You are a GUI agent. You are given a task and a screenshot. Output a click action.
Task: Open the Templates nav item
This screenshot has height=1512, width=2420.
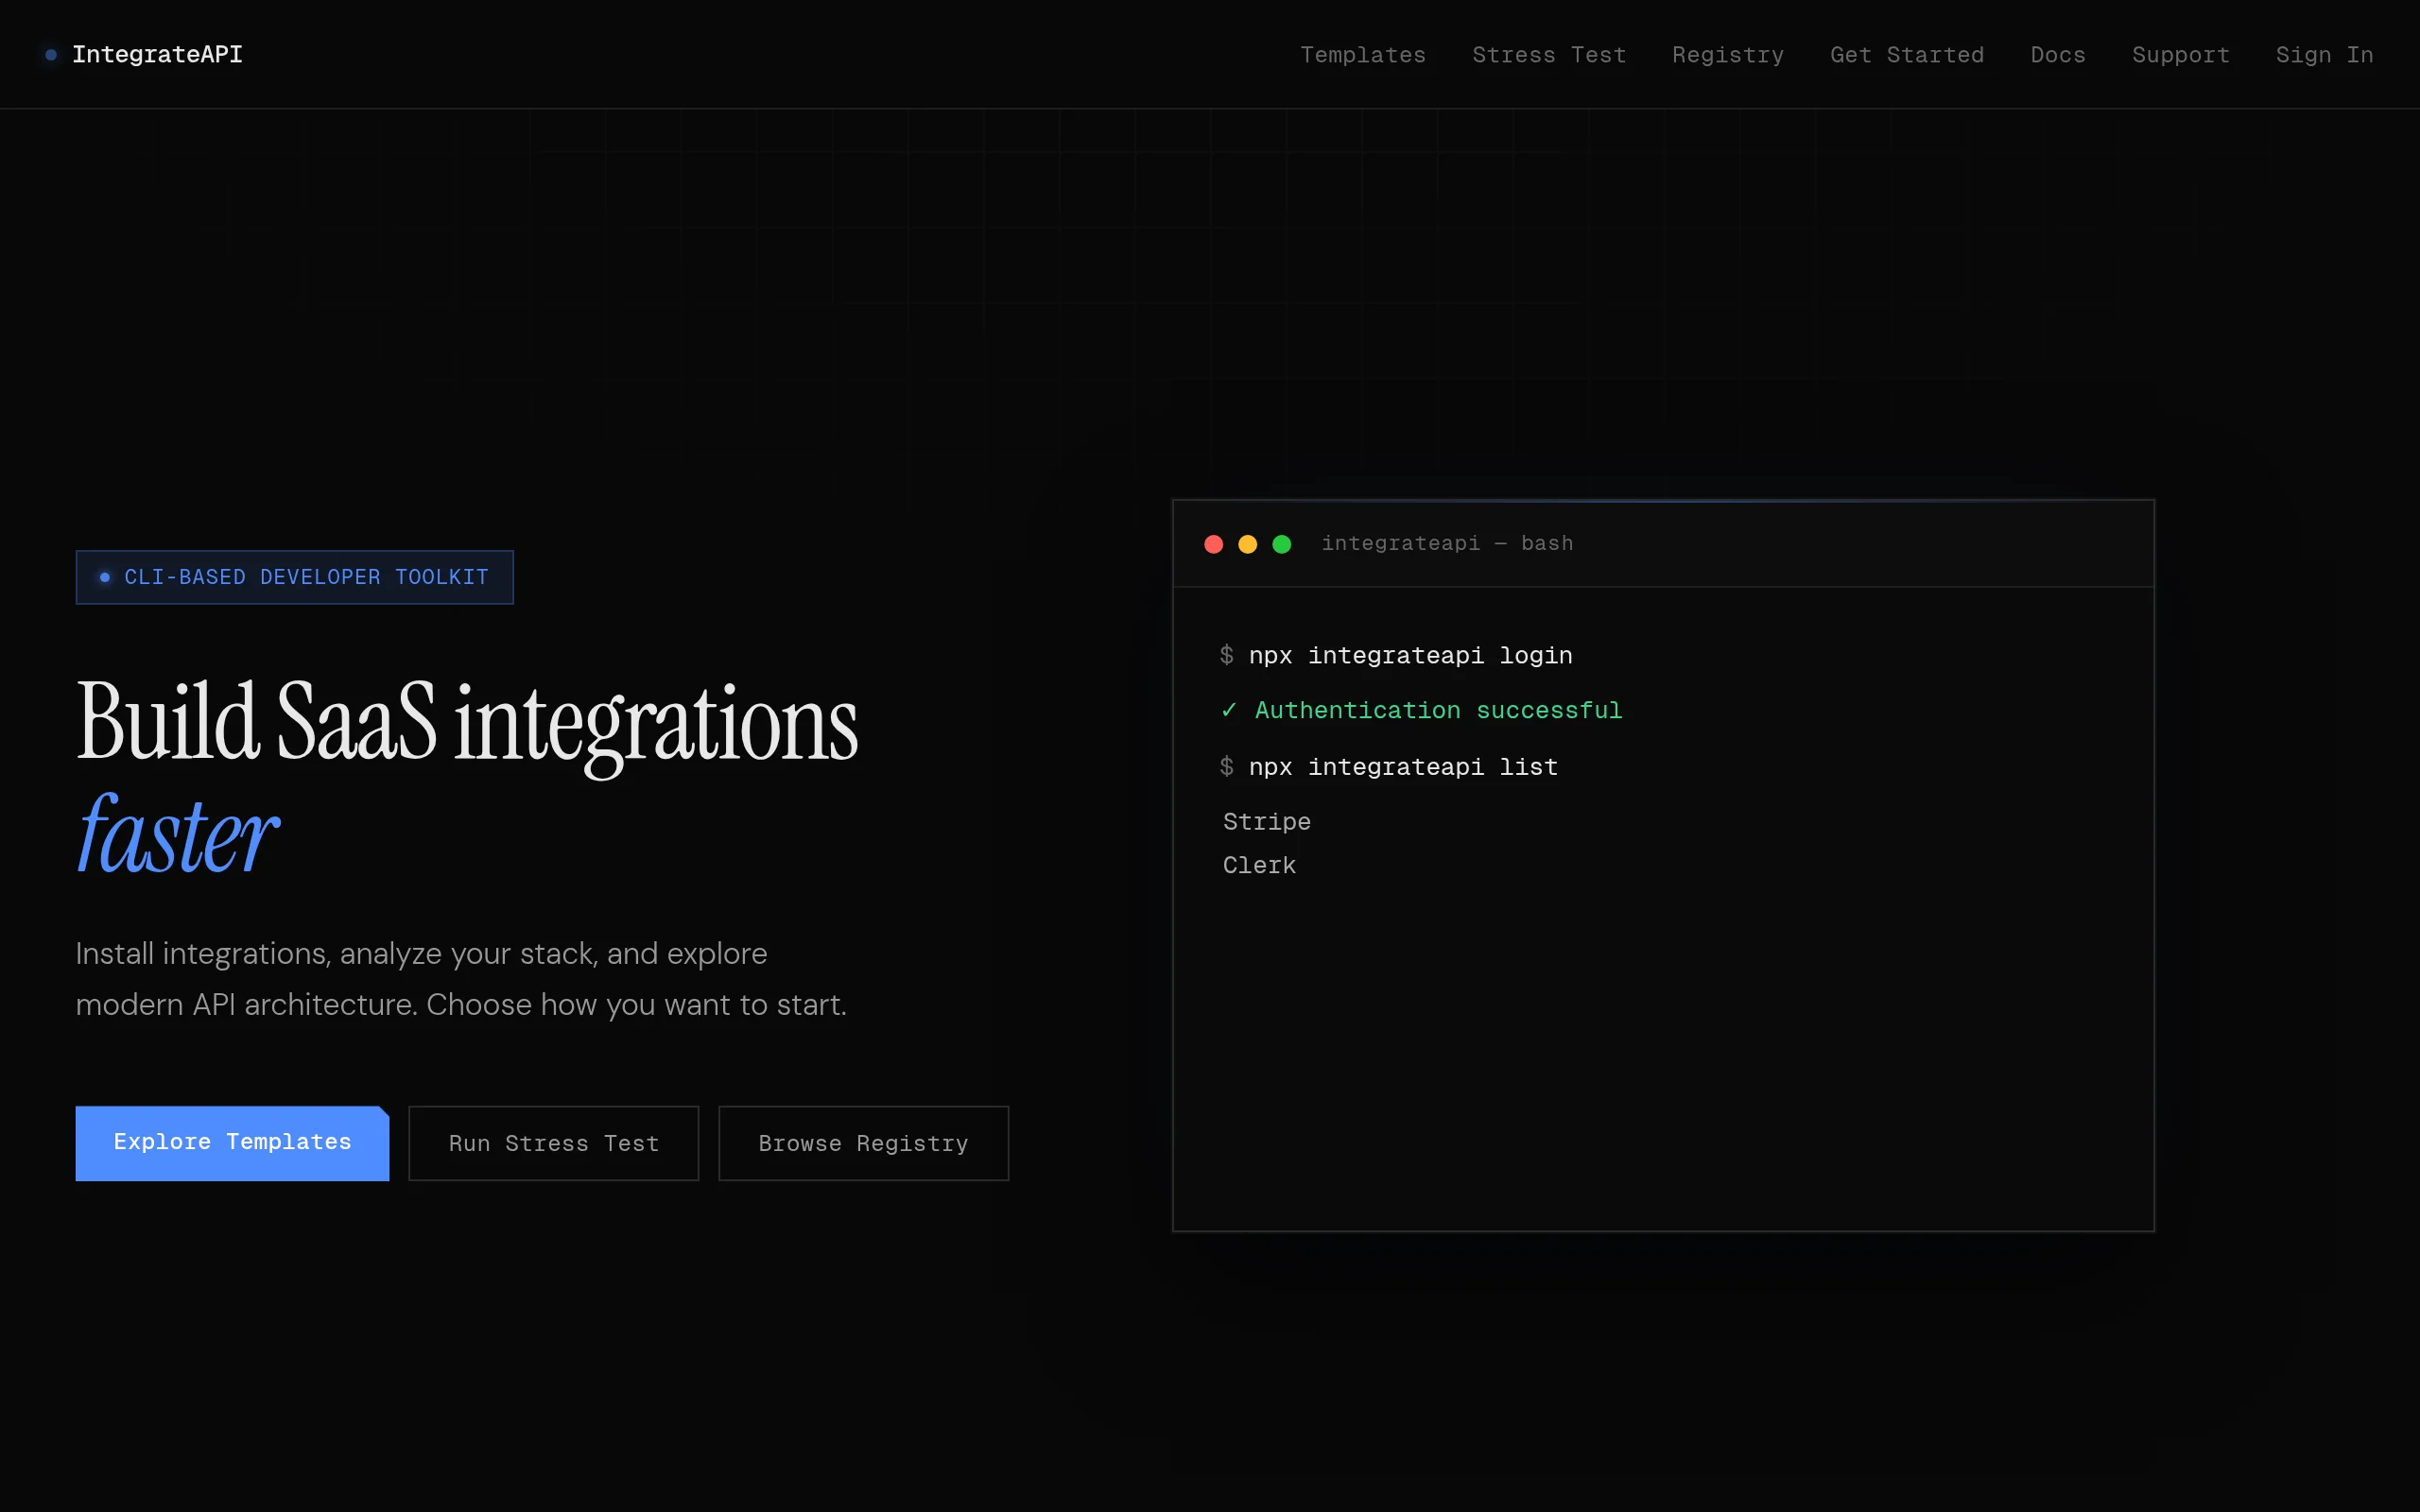pos(1362,55)
